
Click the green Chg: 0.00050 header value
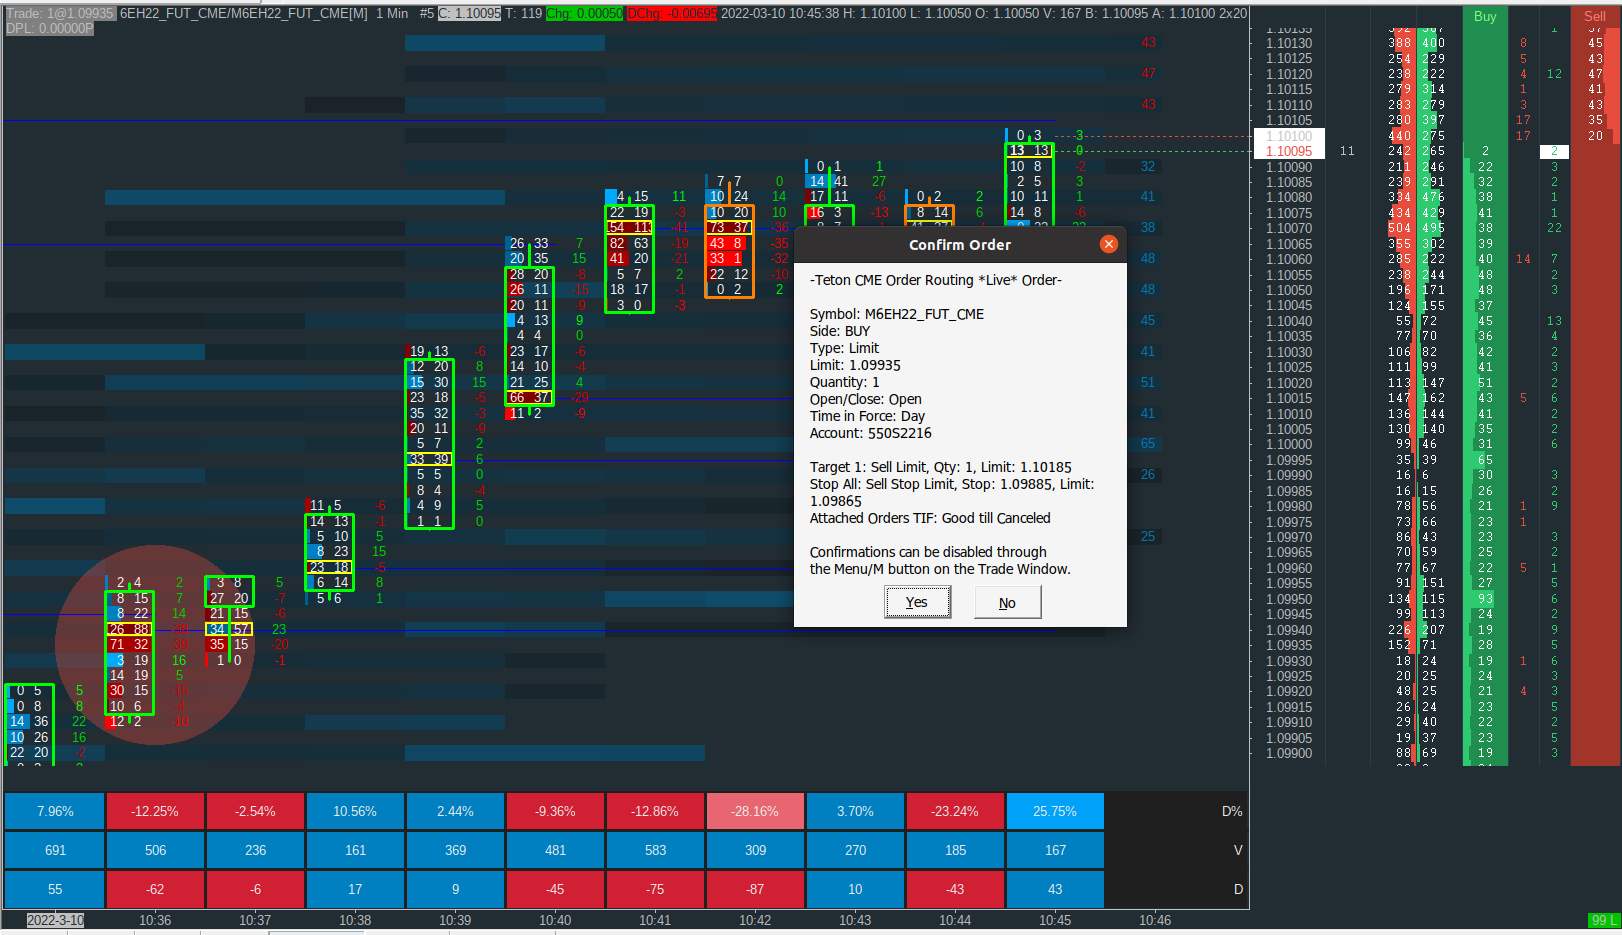pos(585,14)
